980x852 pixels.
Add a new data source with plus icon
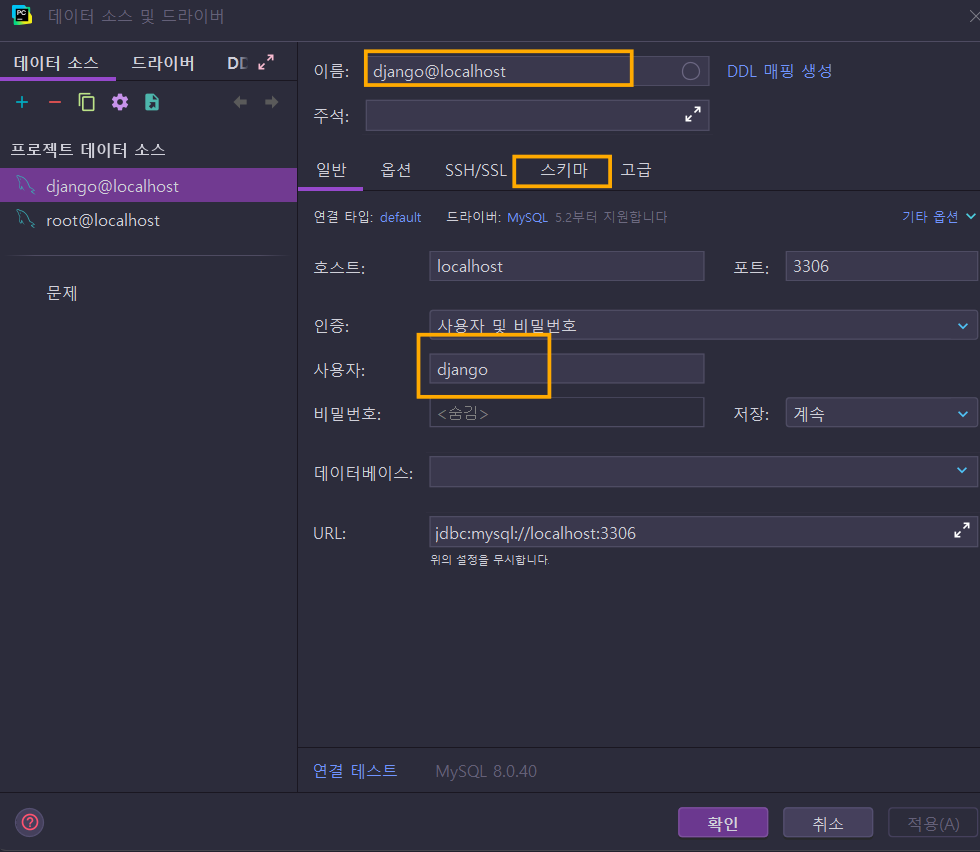22,102
